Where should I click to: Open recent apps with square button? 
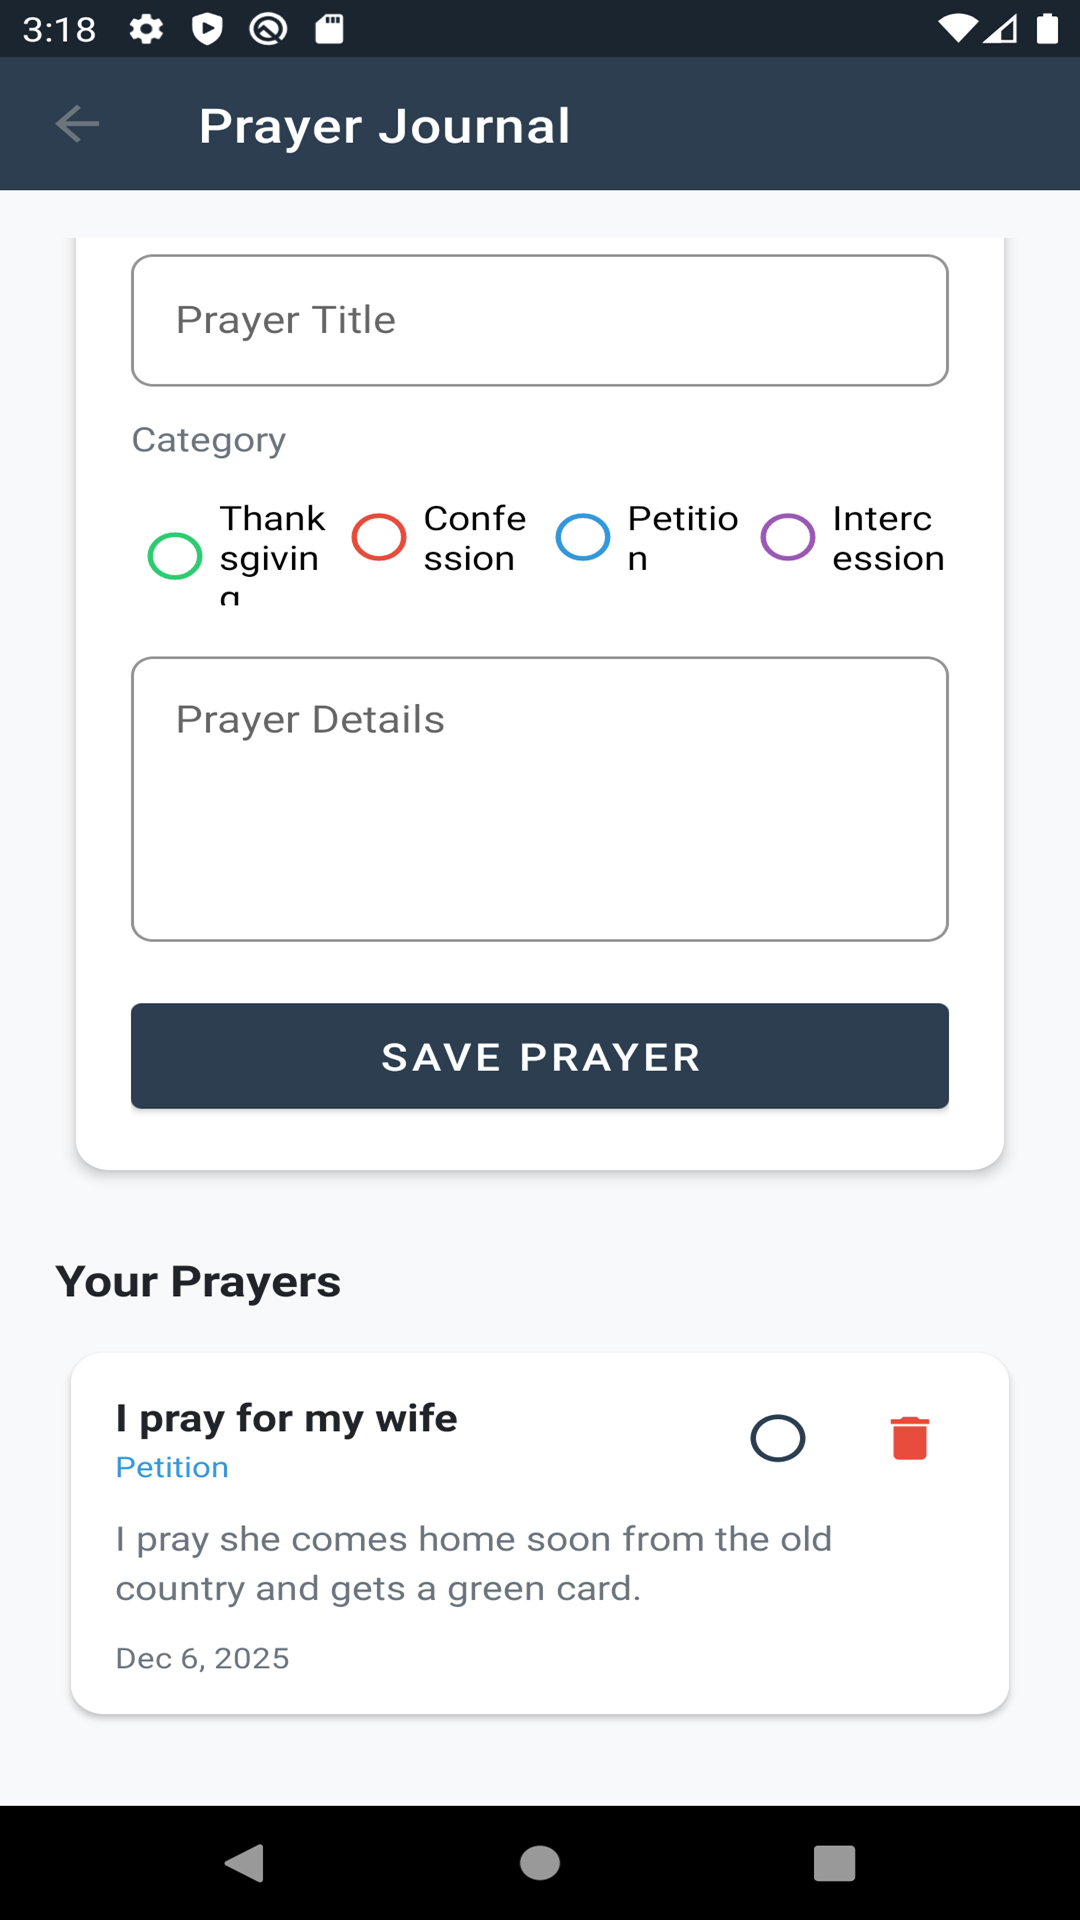coord(834,1863)
